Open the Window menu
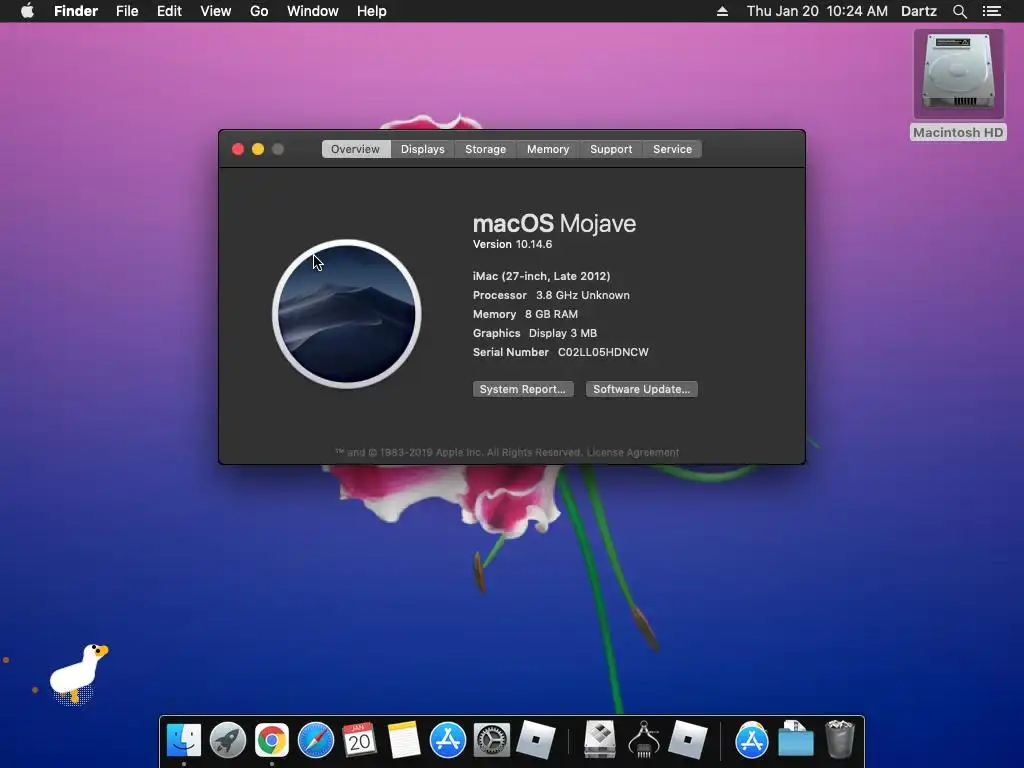This screenshot has height=768, width=1024. click(x=313, y=11)
